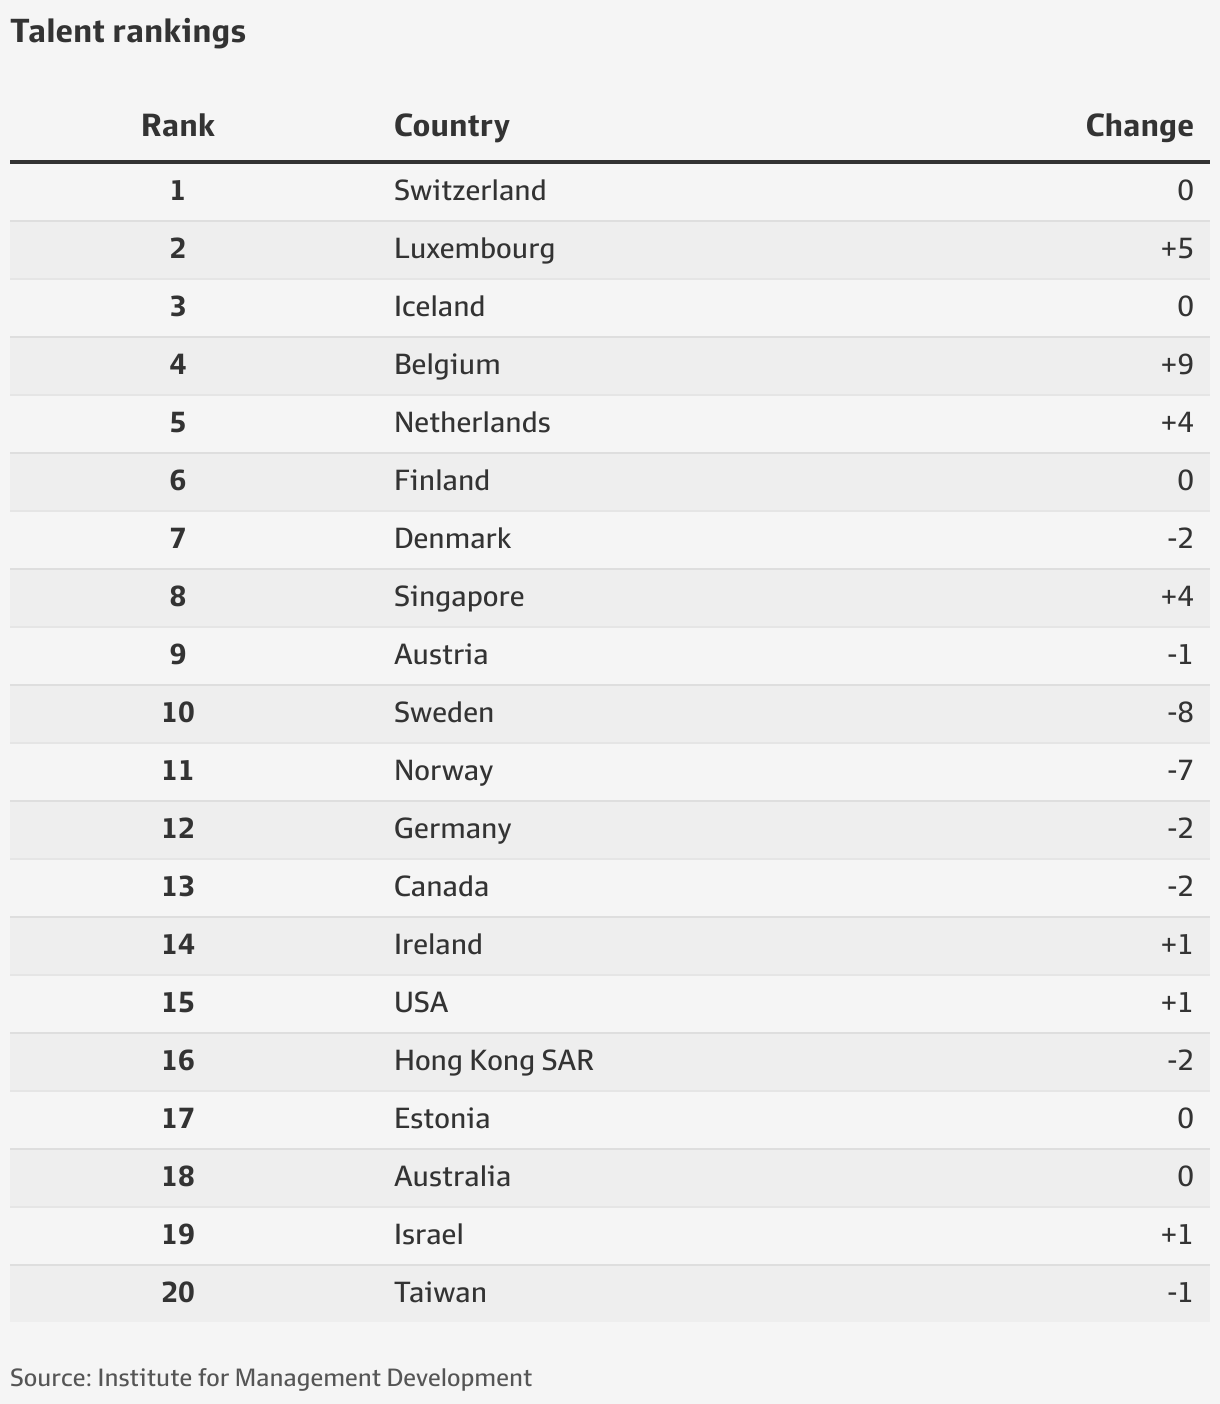Click Belgium's +9 change value
This screenshot has width=1220, height=1404.
(x=1177, y=364)
